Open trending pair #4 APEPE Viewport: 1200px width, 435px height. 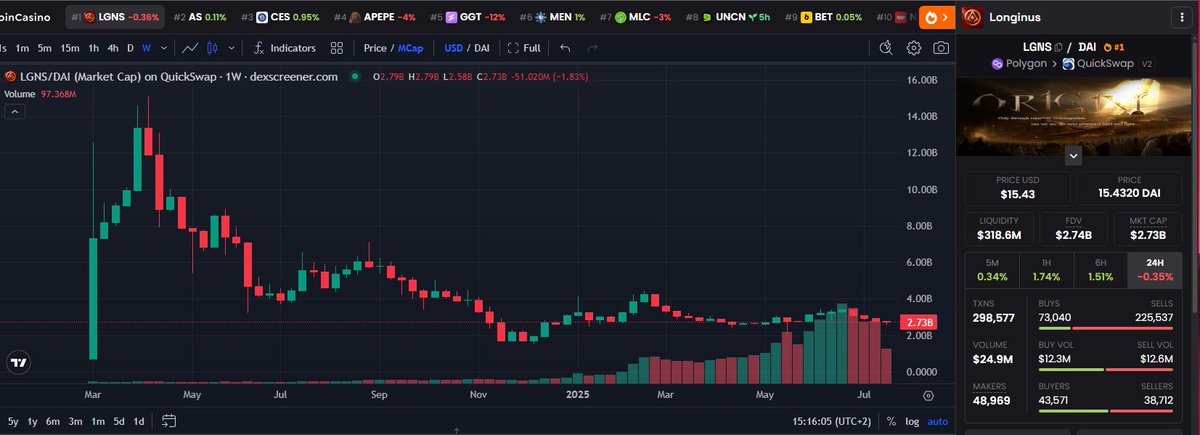pos(376,17)
